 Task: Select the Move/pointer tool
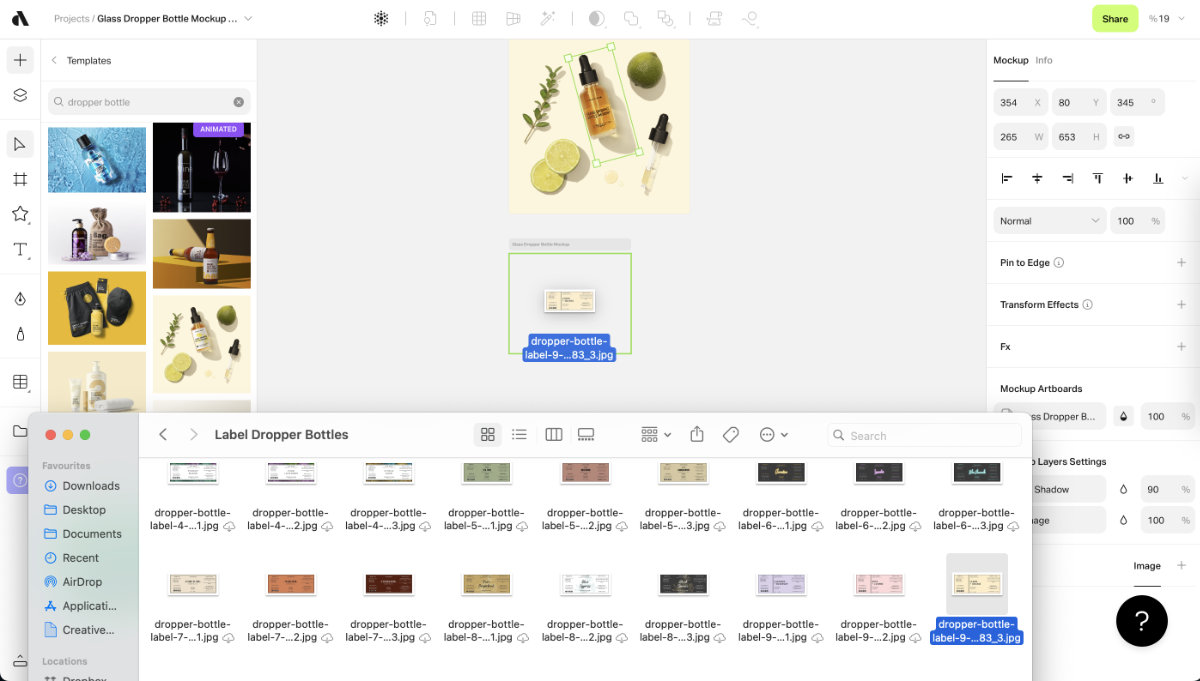point(20,144)
